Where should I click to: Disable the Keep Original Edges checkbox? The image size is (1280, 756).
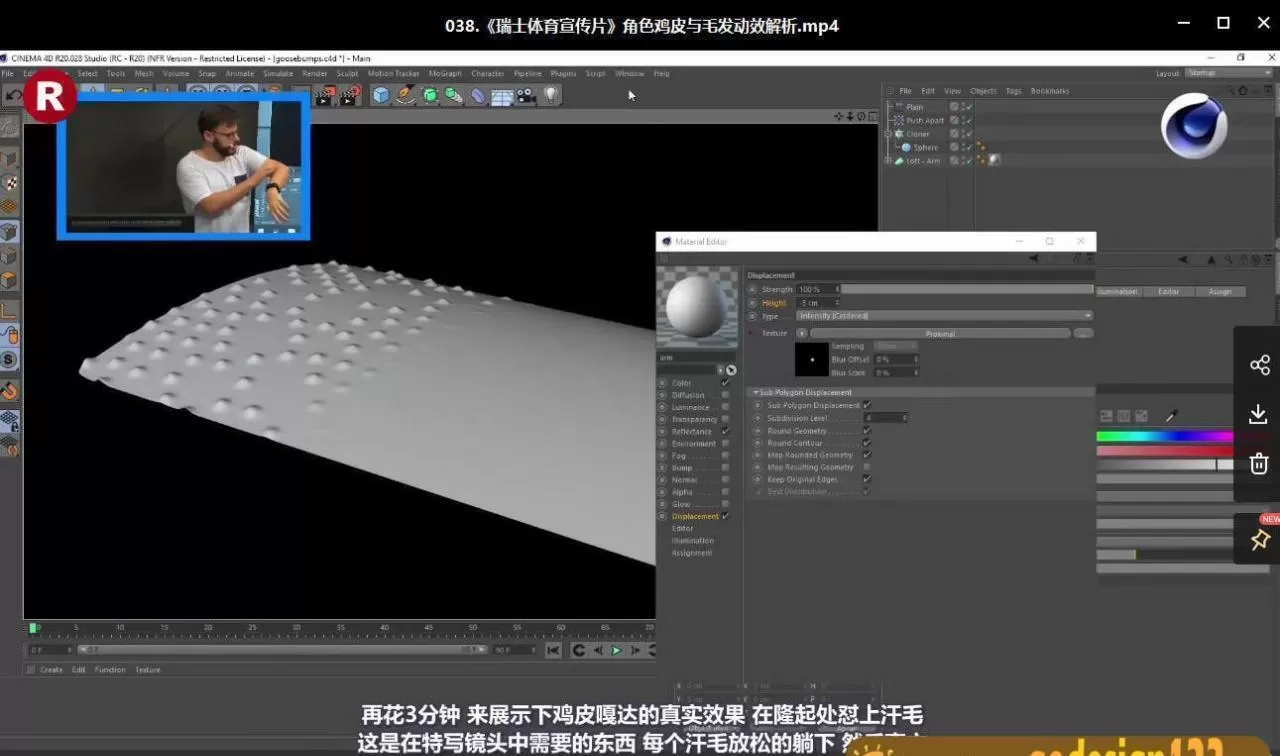[x=866, y=479]
